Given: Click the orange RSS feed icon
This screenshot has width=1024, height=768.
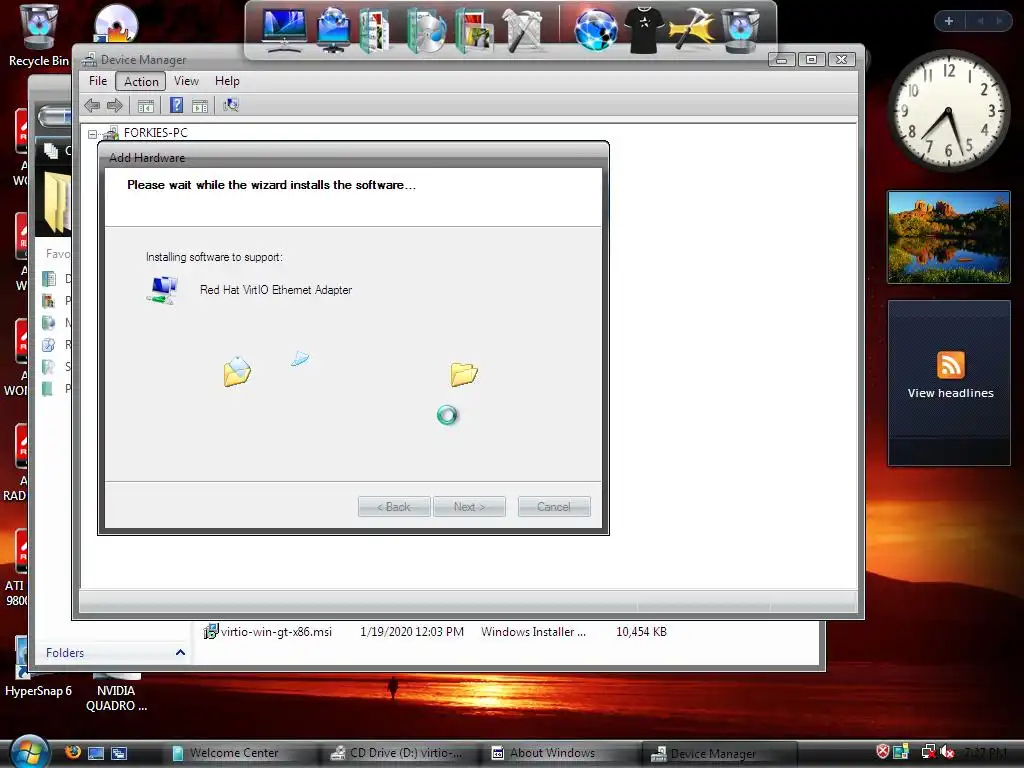Looking at the screenshot, I should pyautogui.click(x=950, y=364).
